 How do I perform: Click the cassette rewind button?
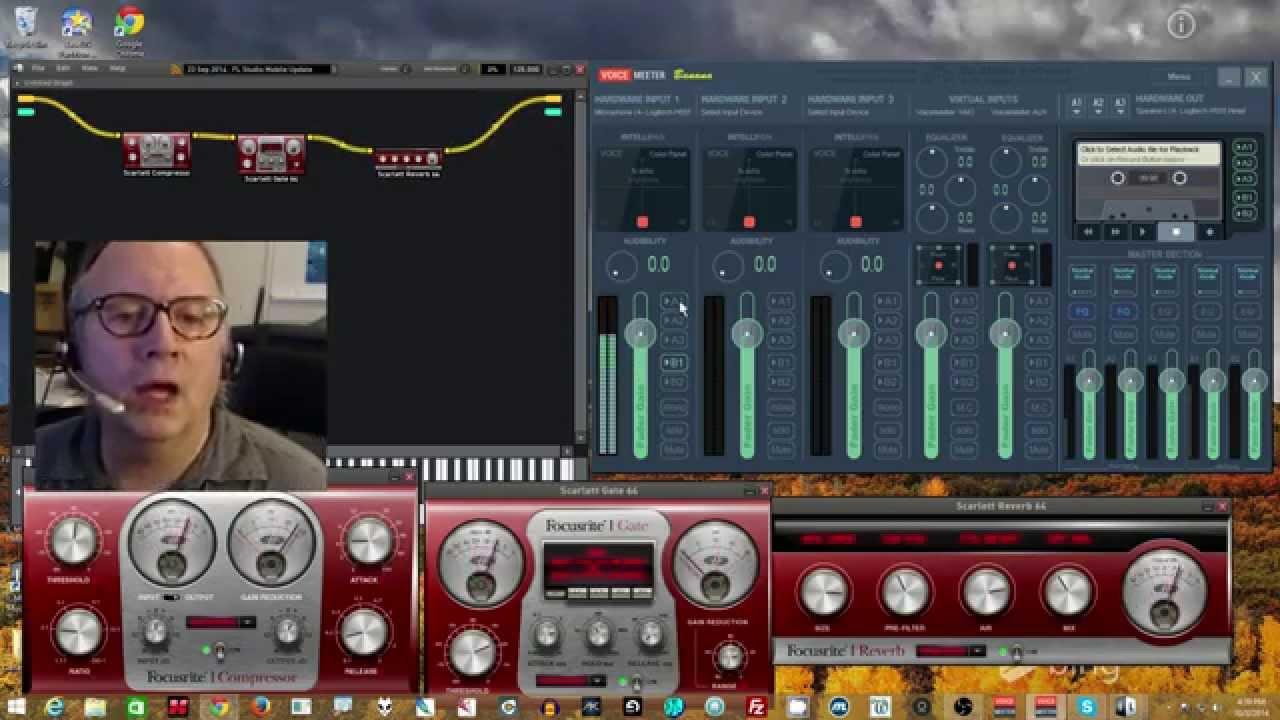[x=1089, y=232]
